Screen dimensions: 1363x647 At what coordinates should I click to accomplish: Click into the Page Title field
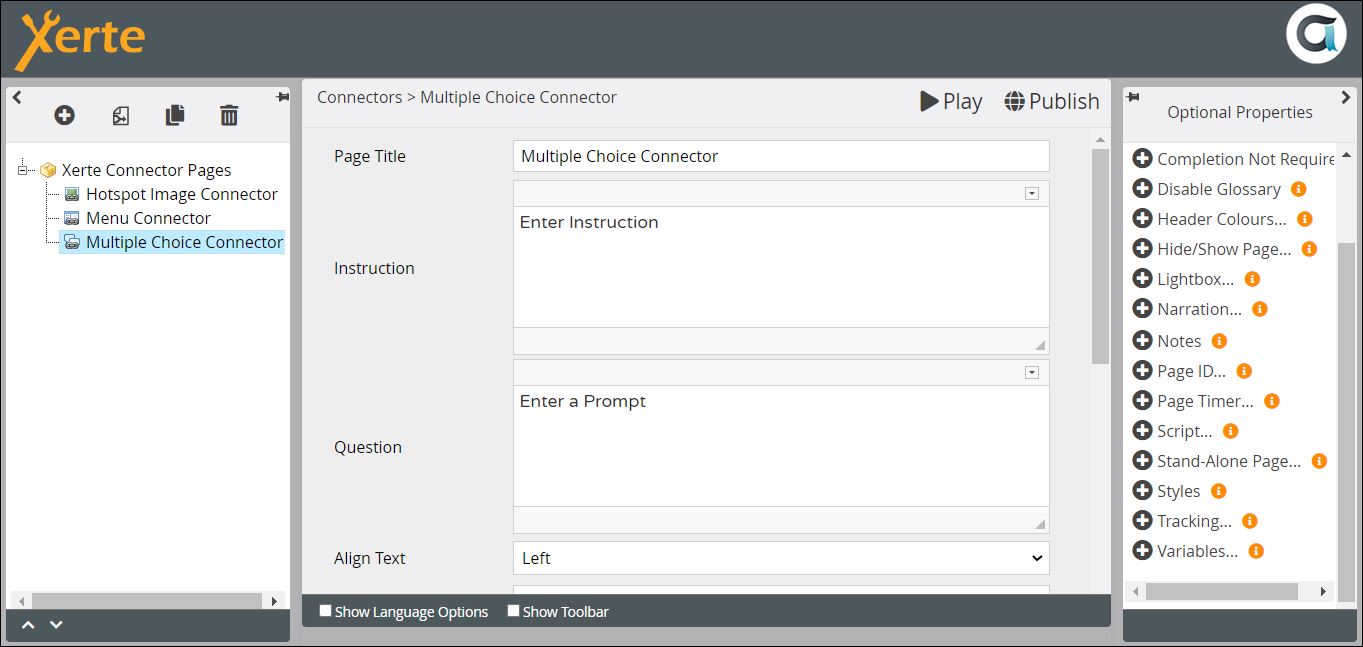[781, 156]
